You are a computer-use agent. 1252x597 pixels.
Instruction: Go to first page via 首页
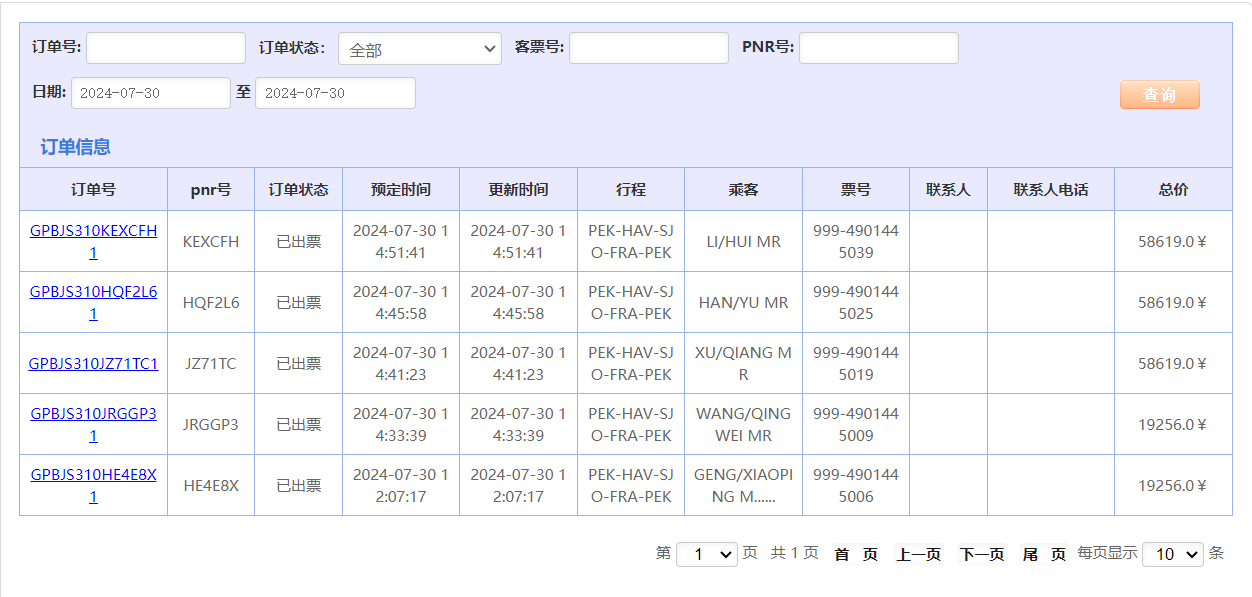click(856, 554)
